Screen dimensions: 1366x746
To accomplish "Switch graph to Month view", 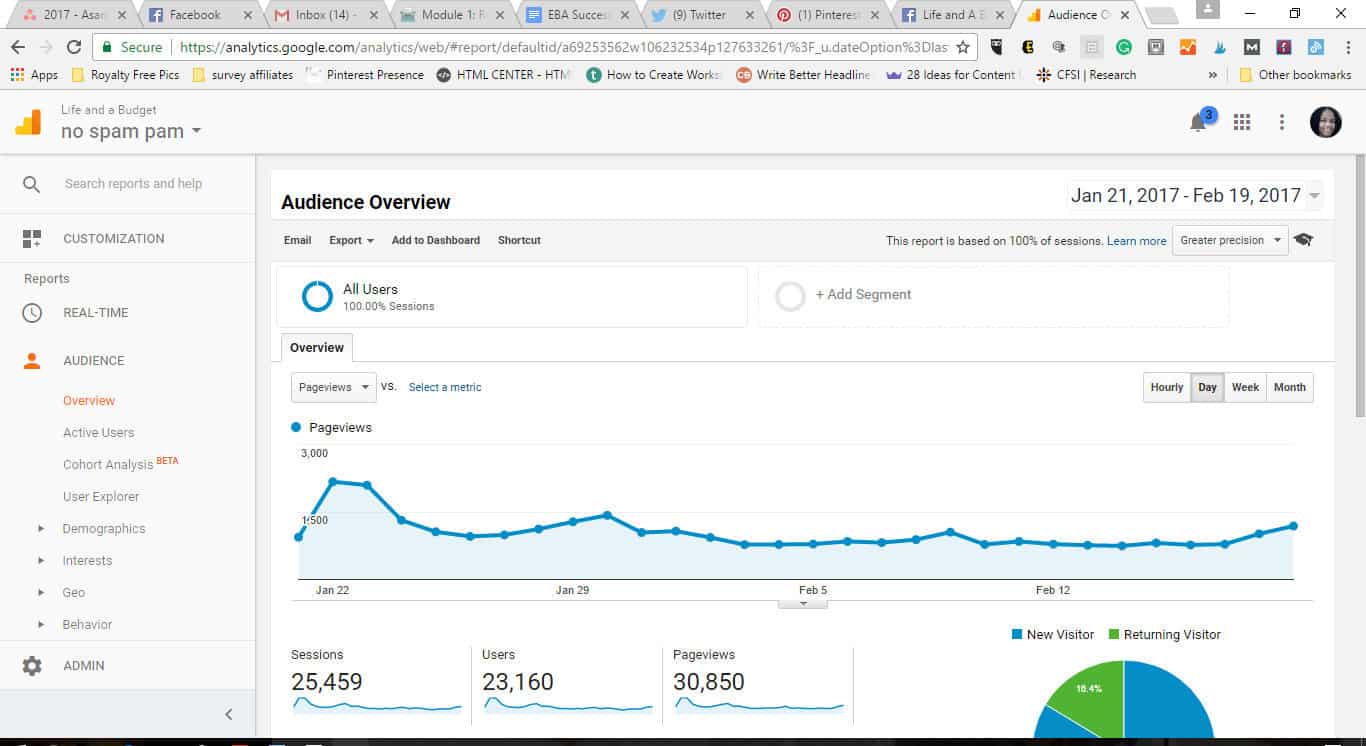I will click(x=1289, y=388).
